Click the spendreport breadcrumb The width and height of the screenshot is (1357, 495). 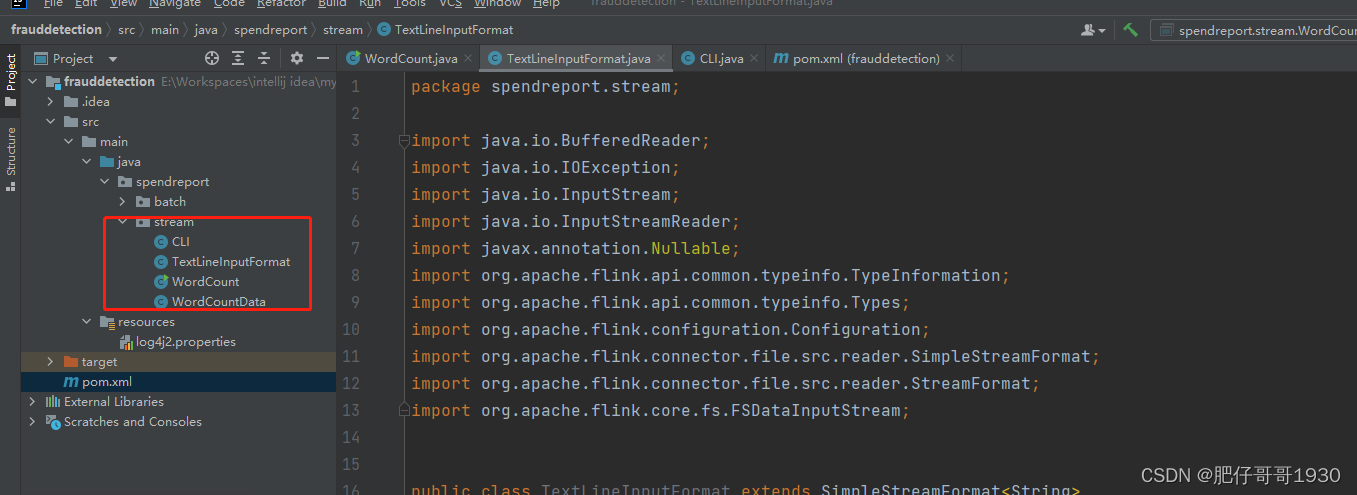tap(270, 30)
